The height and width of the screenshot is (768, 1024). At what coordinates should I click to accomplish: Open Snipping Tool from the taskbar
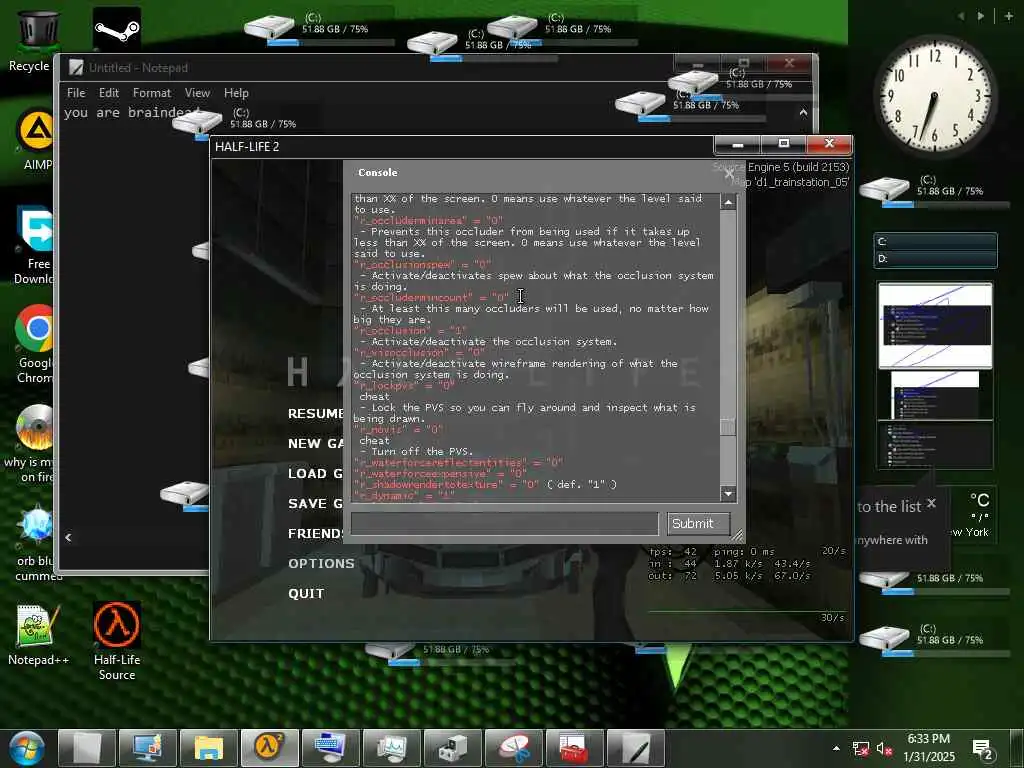click(513, 748)
